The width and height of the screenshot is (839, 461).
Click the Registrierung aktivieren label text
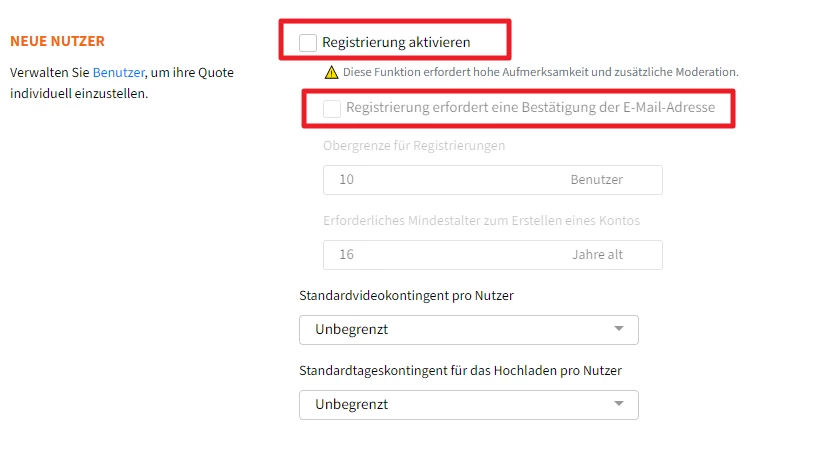click(x=396, y=42)
